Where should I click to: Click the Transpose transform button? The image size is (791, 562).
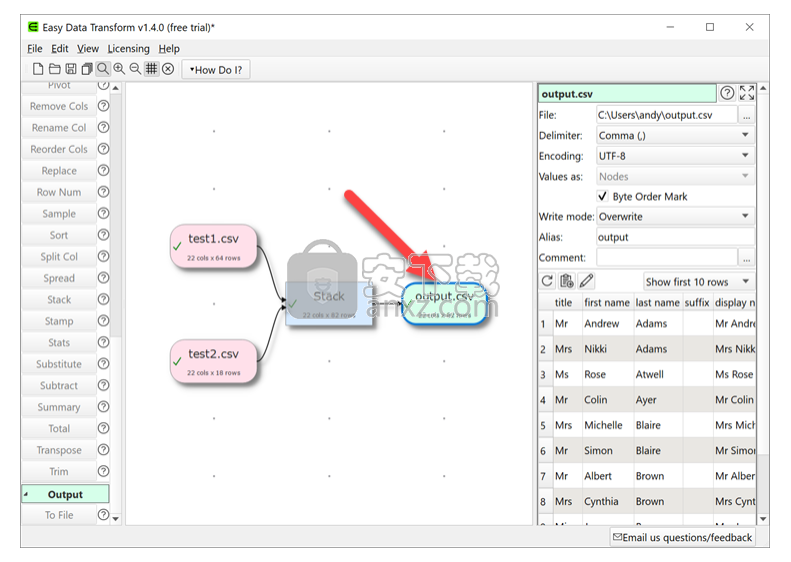(x=59, y=450)
